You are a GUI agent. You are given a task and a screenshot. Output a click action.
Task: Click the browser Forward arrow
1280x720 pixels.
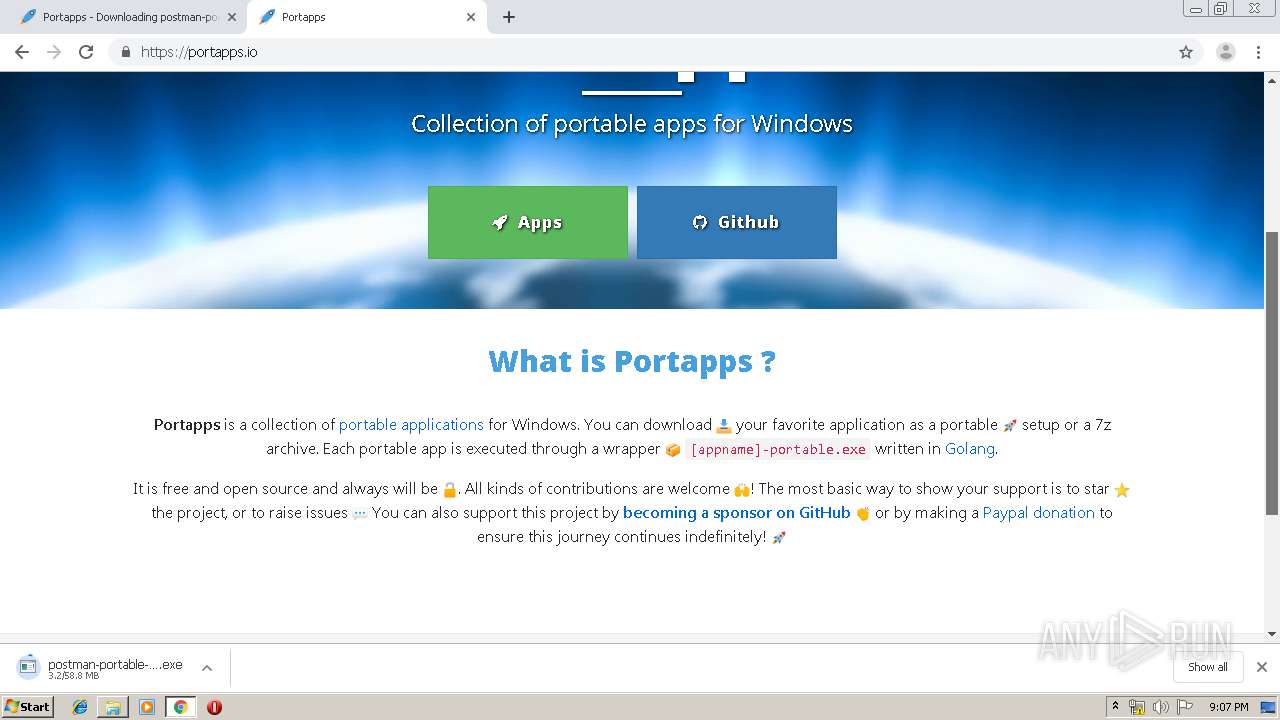(54, 52)
